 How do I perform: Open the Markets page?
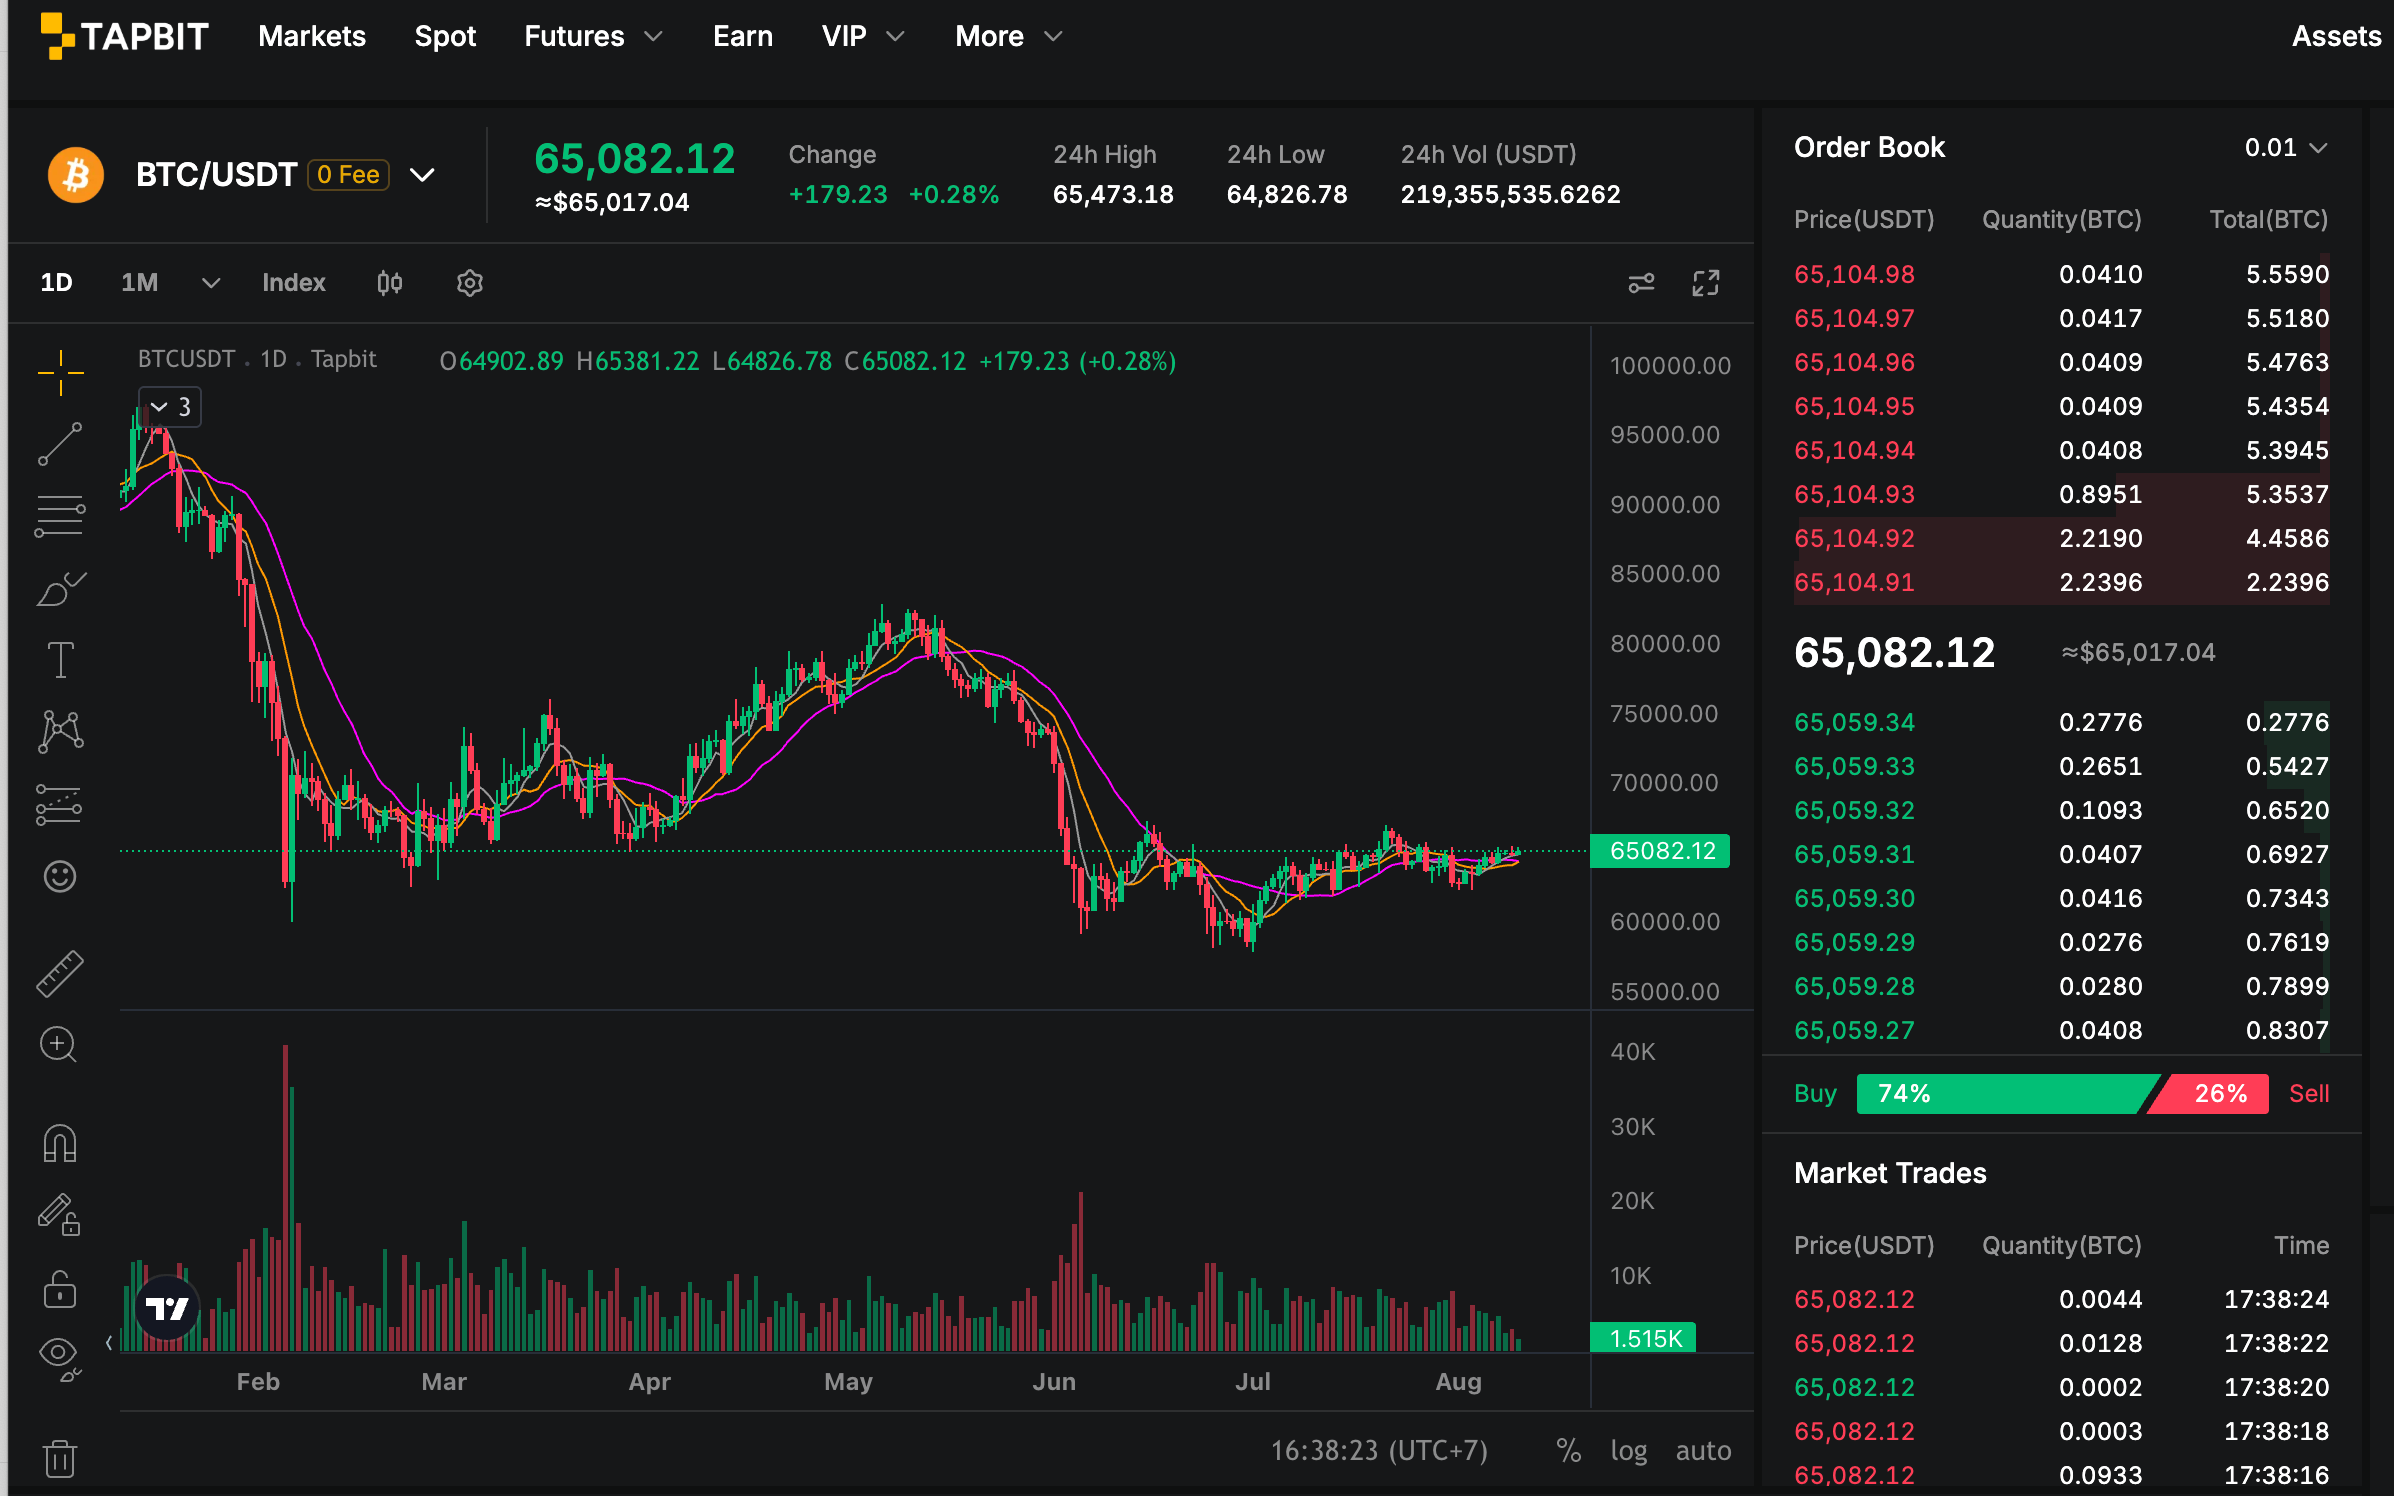pos(312,36)
